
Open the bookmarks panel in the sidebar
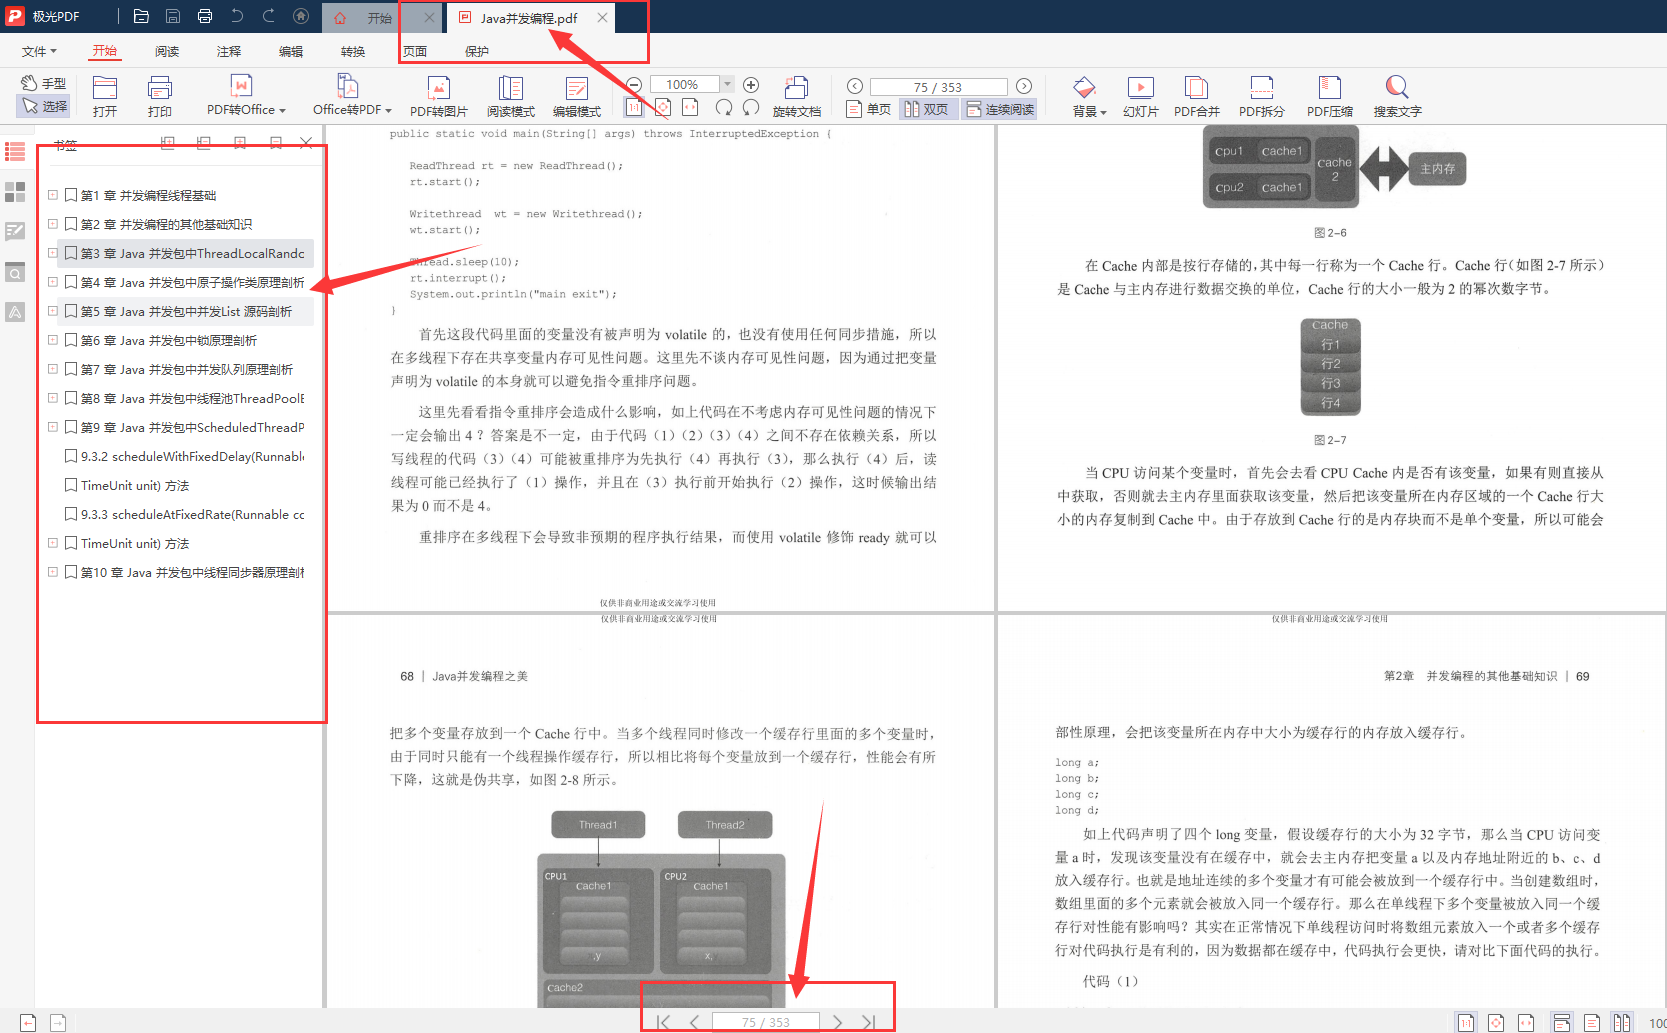point(15,152)
